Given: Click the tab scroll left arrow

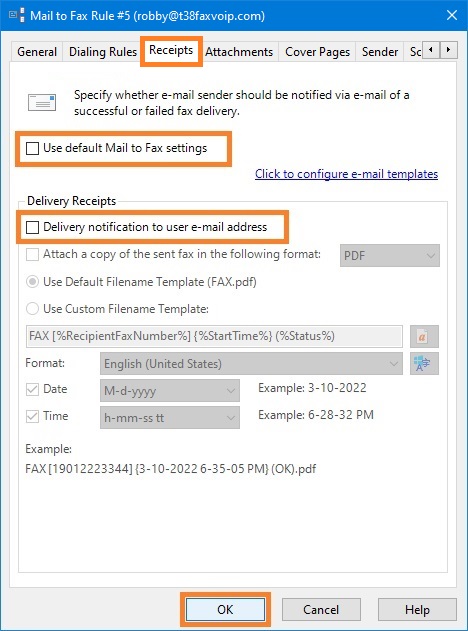Looking at the screenshot, I should pyautogui.click(x=431, y=50).
